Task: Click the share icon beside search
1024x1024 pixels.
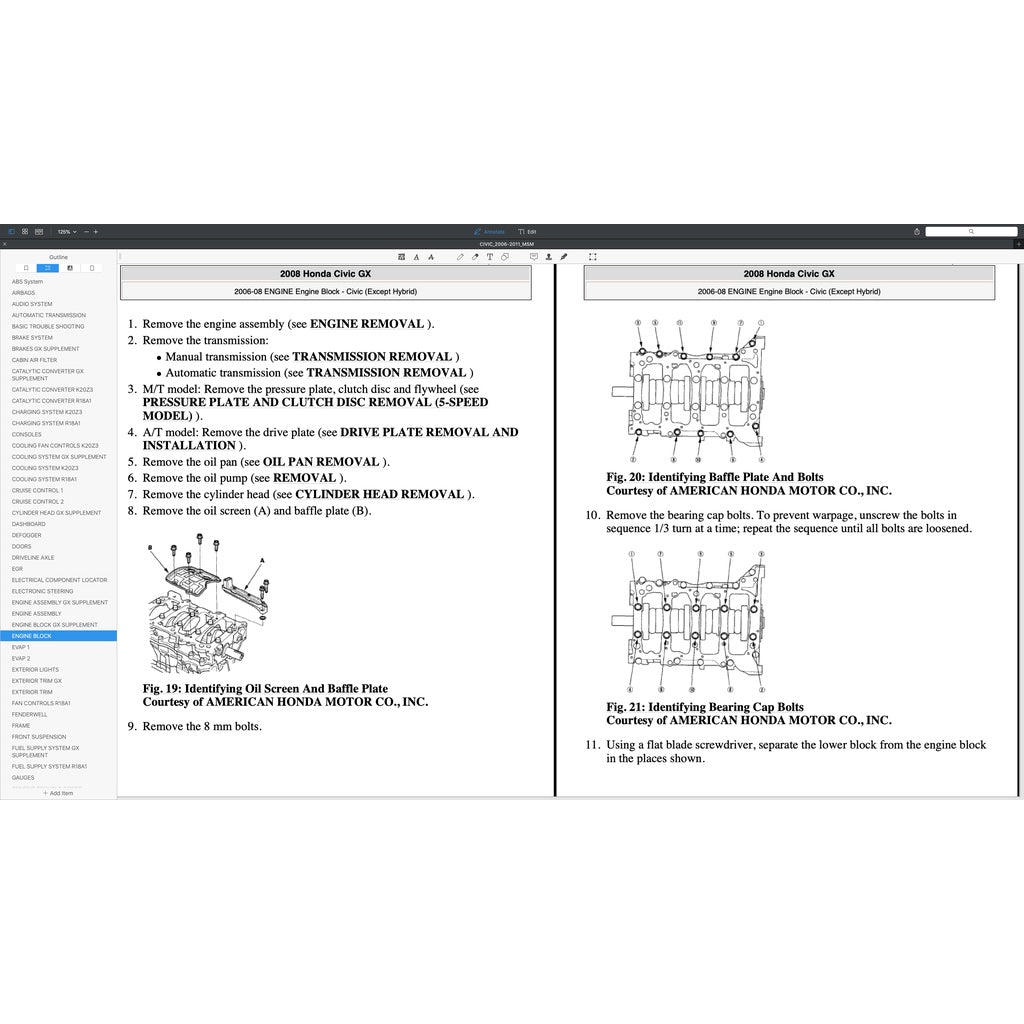Action: 916,231
